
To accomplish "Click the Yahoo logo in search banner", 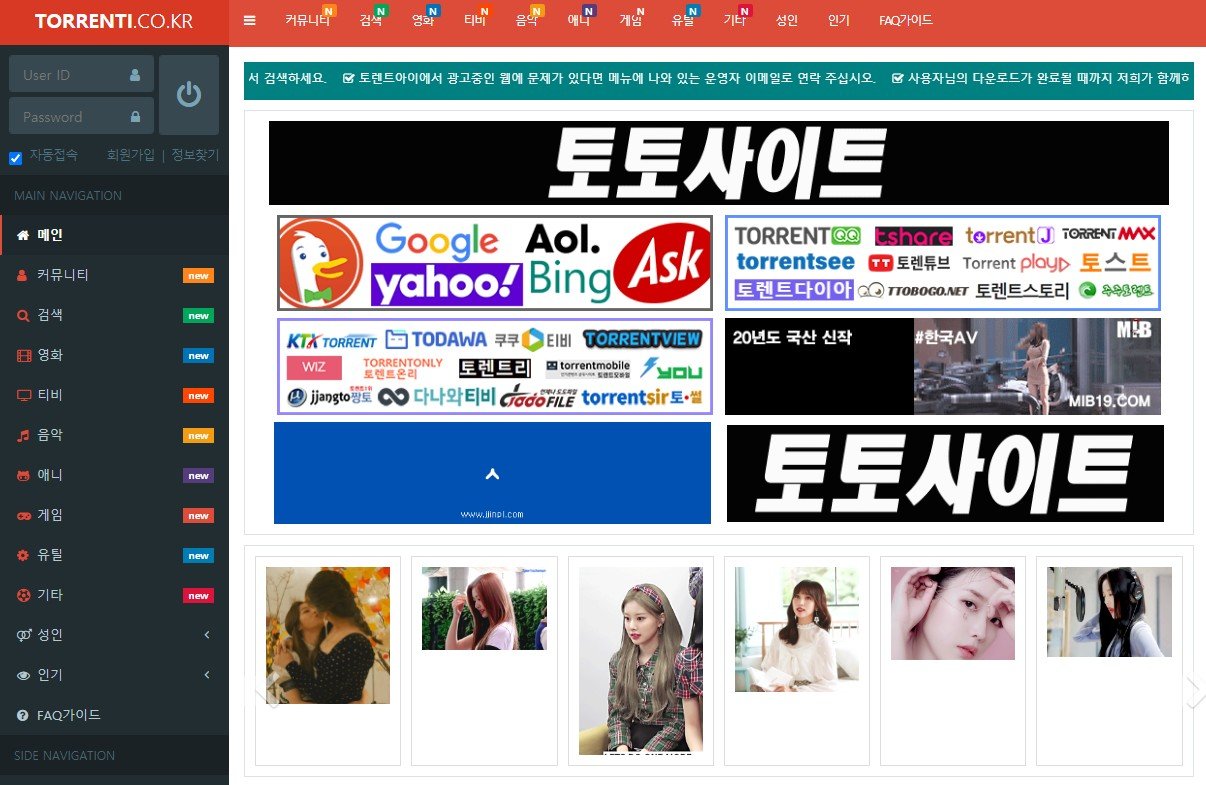I will (x=446, y=284).
